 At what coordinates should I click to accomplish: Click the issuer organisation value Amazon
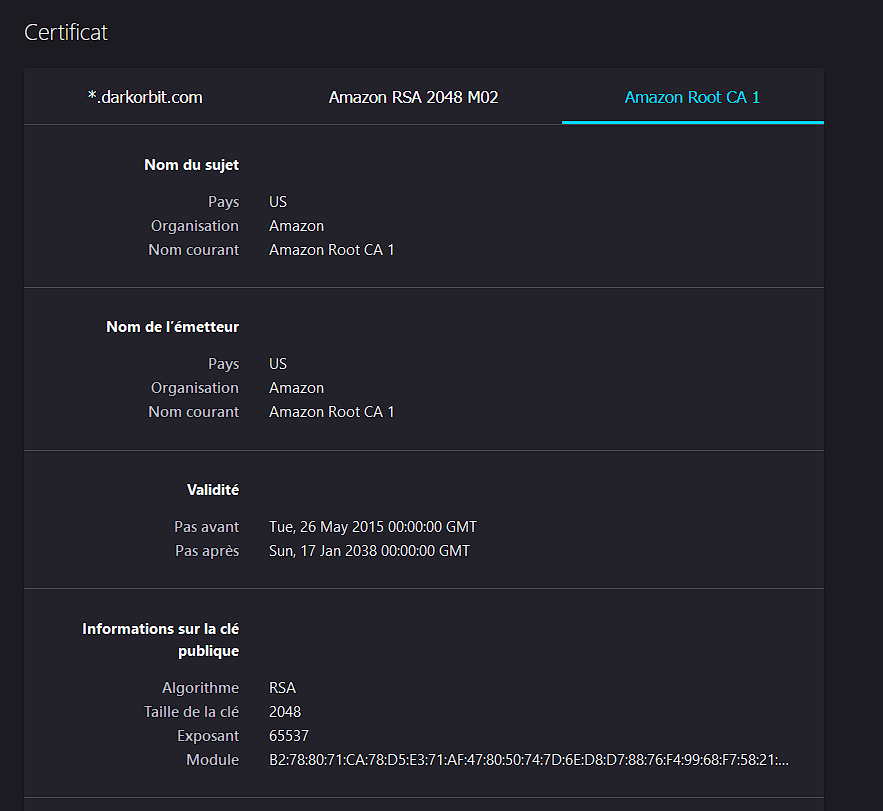click(x=297, y=388)
